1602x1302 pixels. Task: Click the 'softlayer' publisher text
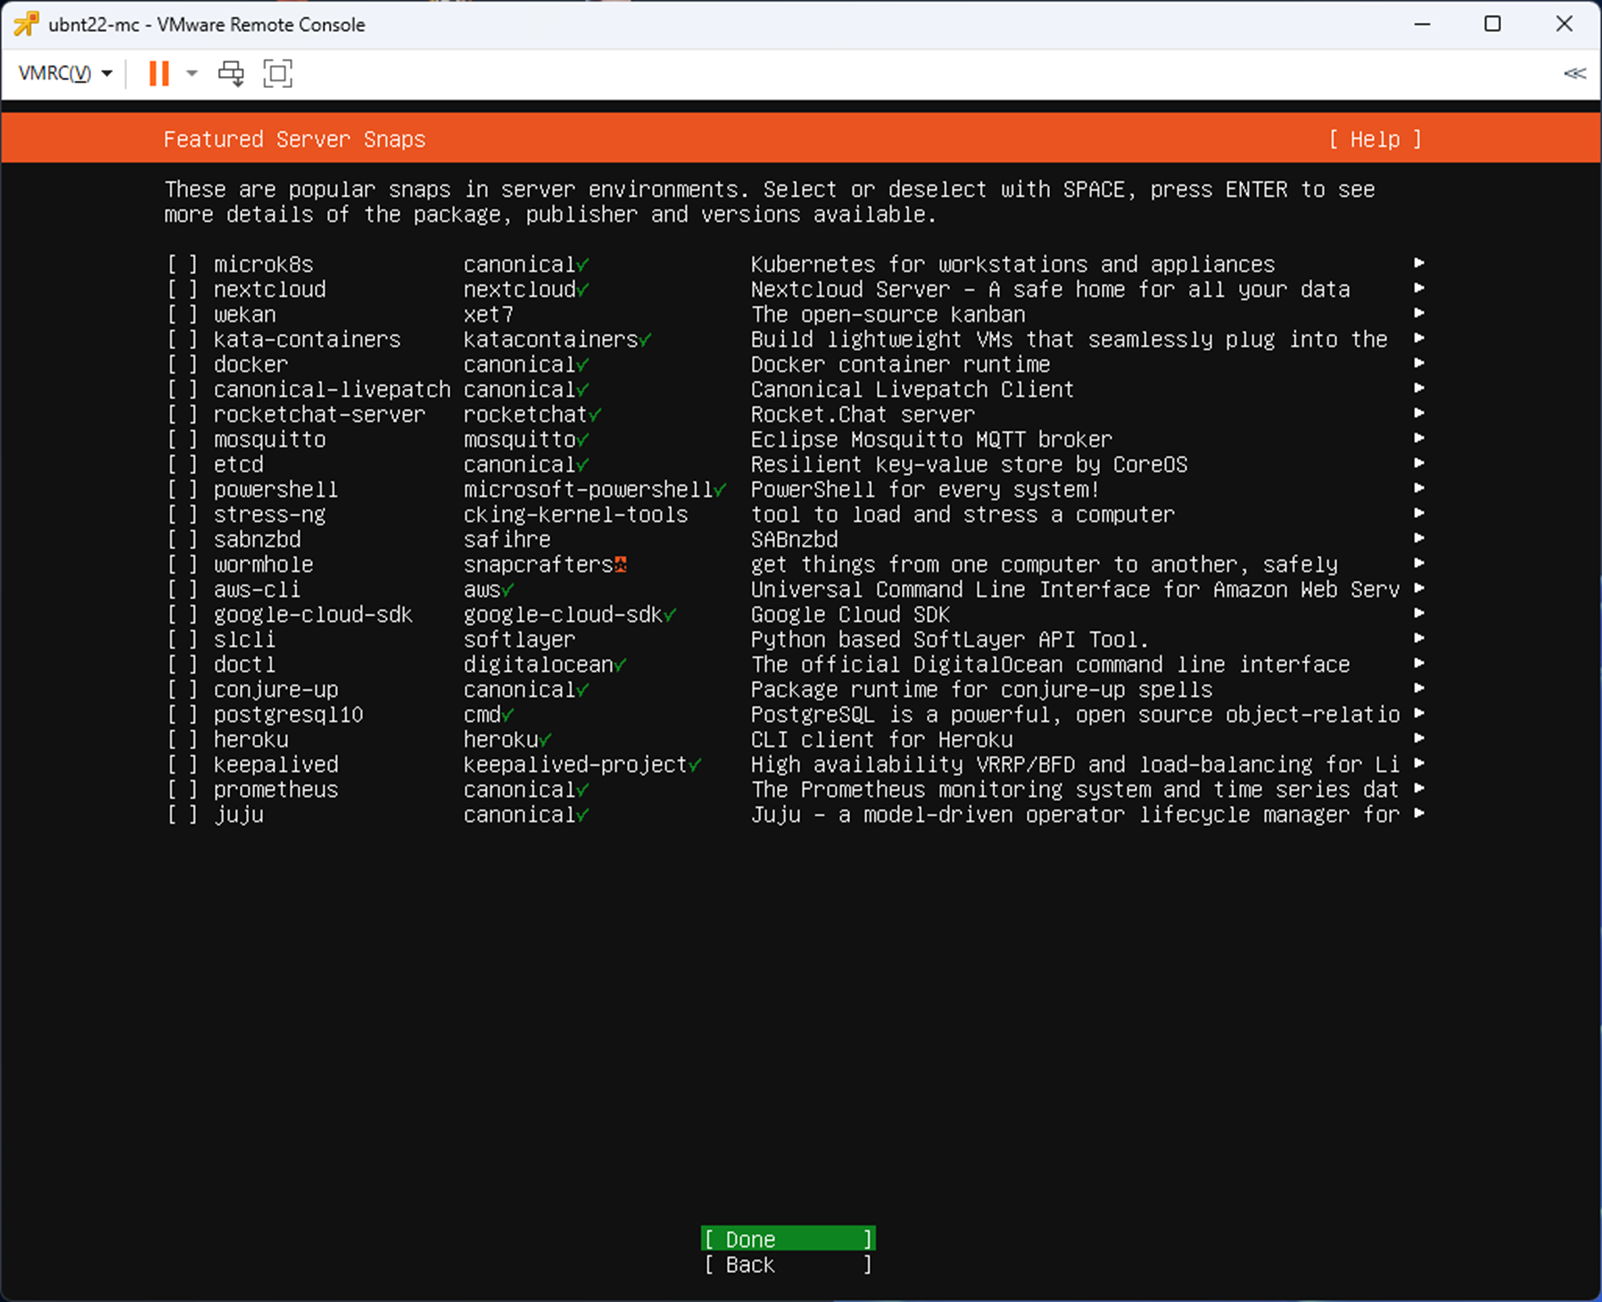pyautogui.click(x=519, y=639)
